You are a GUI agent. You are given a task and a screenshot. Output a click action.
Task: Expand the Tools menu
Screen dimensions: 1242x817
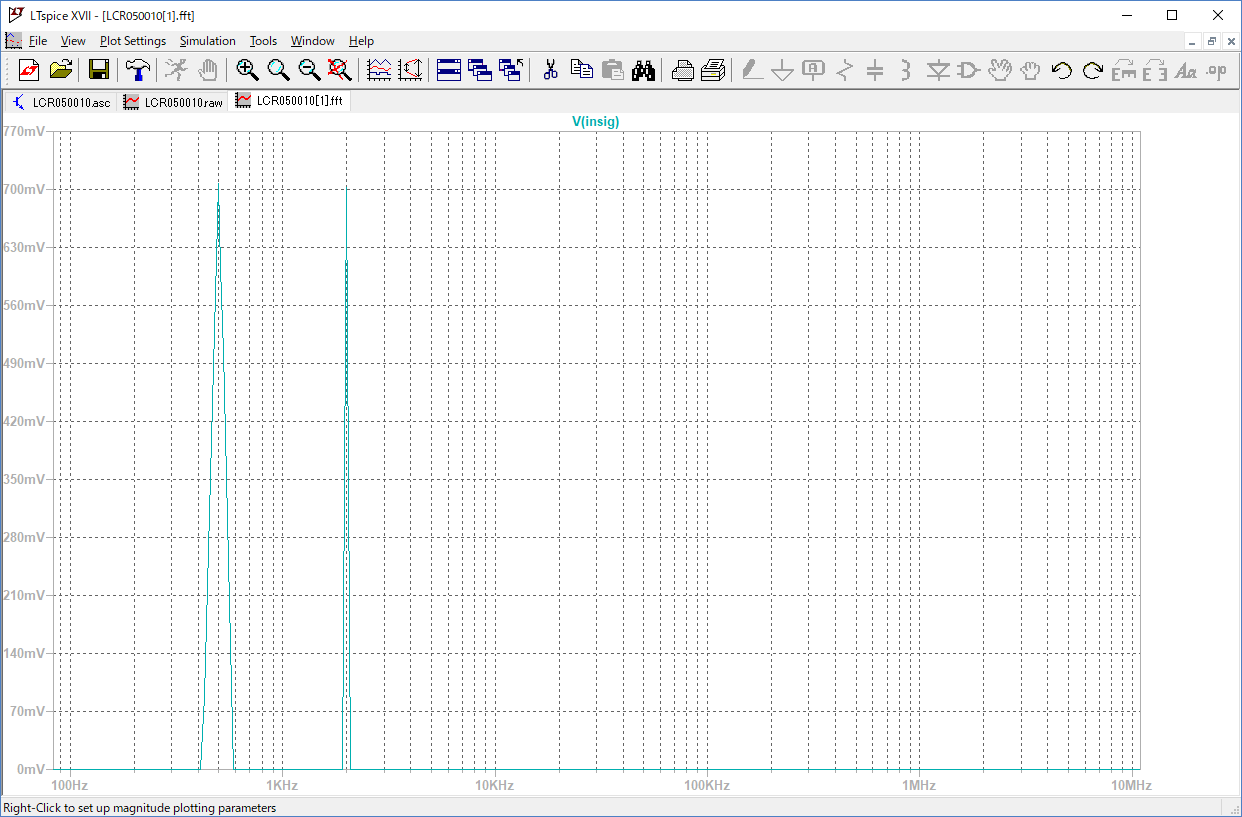click(263, 41)
